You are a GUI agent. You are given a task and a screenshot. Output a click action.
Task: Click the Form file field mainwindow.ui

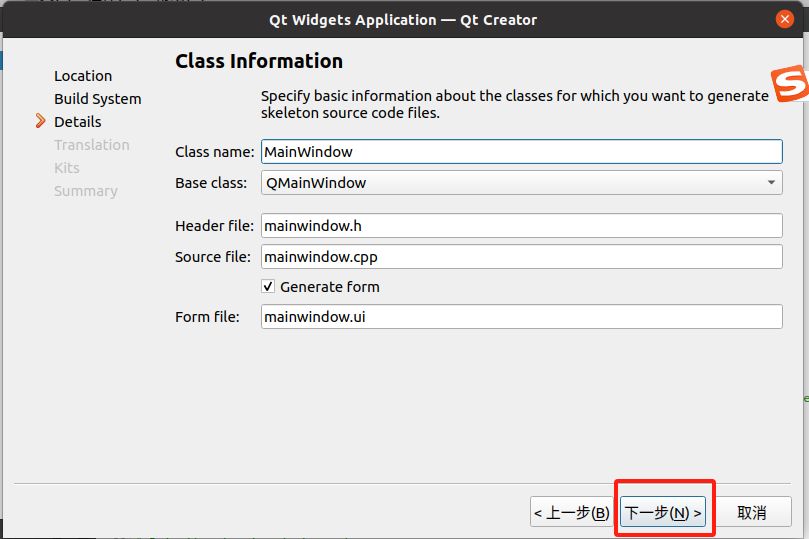(522, 317)
